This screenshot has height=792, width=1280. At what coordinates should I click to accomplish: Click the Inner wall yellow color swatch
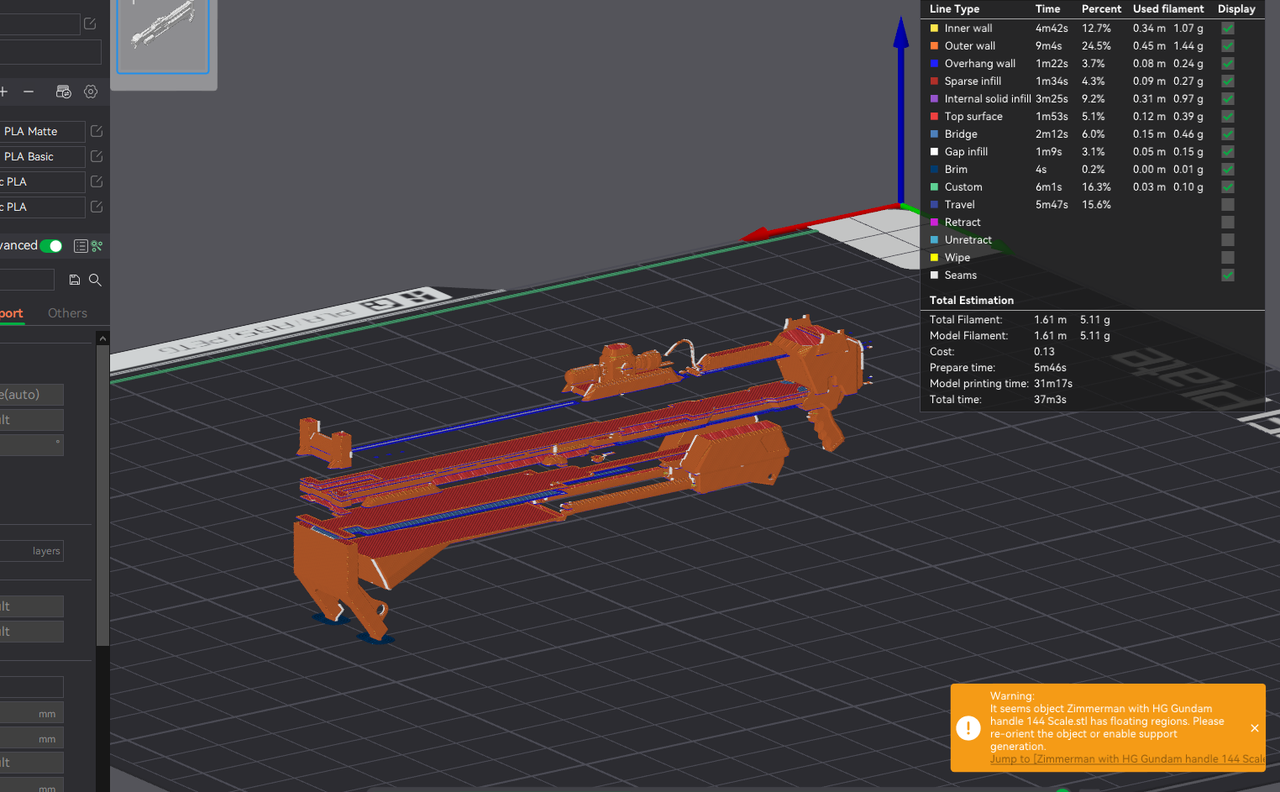coord(934,28)
